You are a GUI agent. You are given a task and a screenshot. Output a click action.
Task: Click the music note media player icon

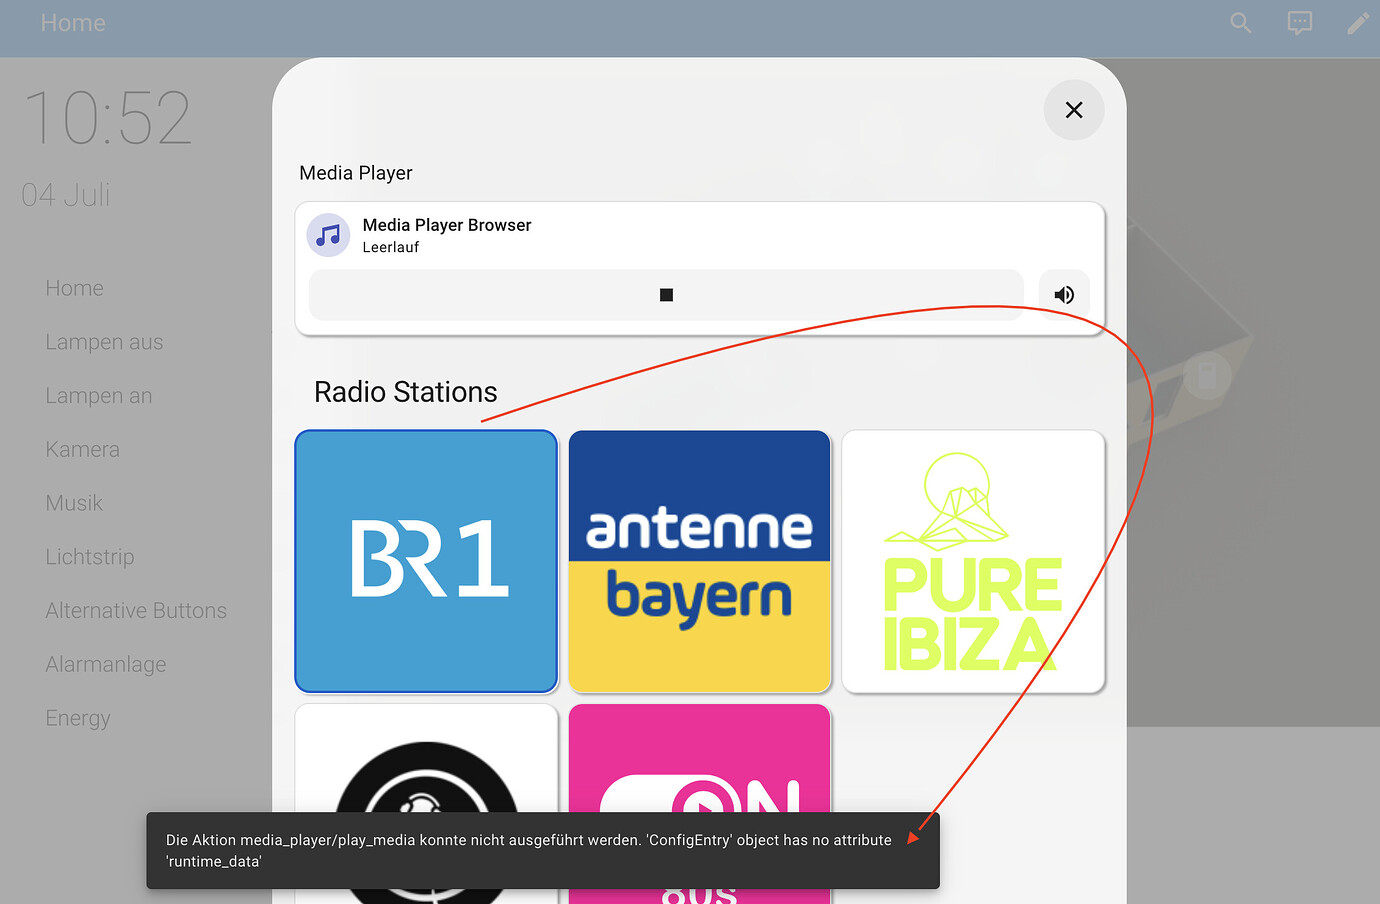coord(328,234)
